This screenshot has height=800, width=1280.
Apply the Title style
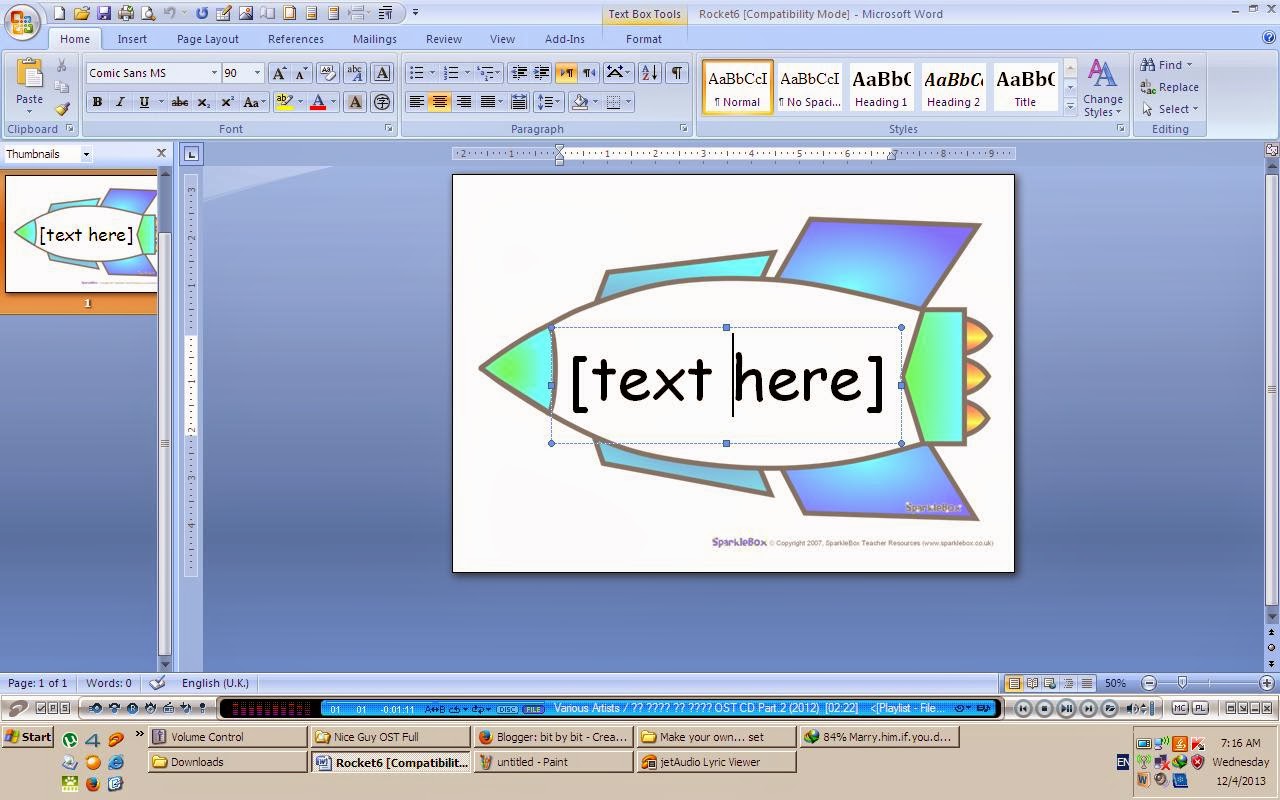[1025, 86]
